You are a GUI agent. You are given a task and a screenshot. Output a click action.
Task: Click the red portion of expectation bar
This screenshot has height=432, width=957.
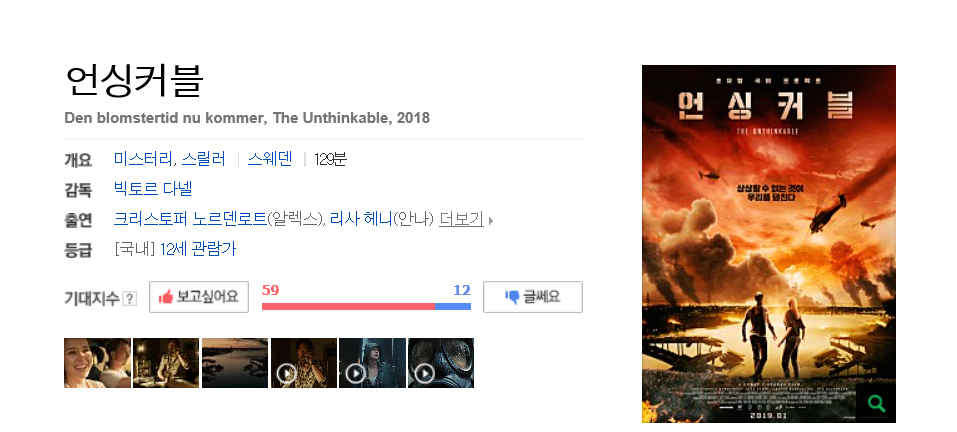348,306
